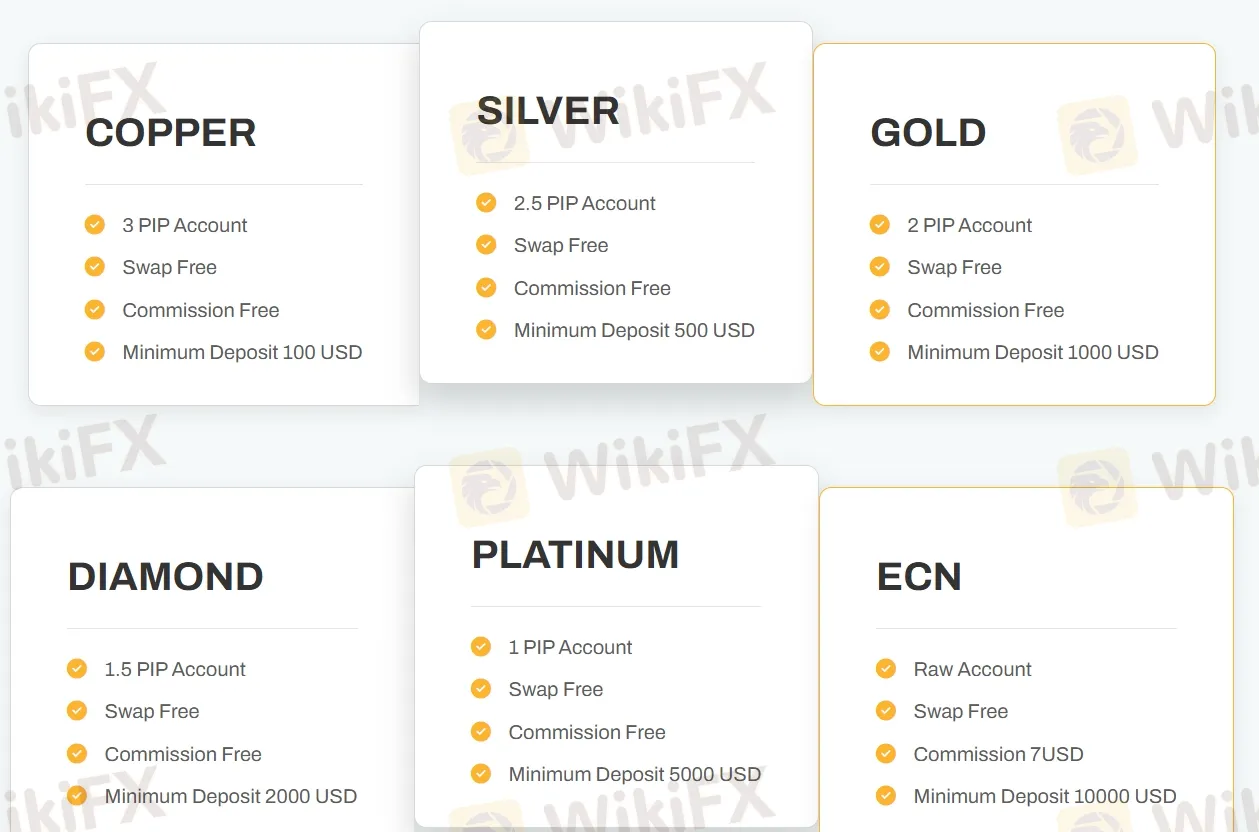Click check icon beside Minimum Deposit 500 USD
The height and width of the screenshot is (832, 1259).
point(486,330)
